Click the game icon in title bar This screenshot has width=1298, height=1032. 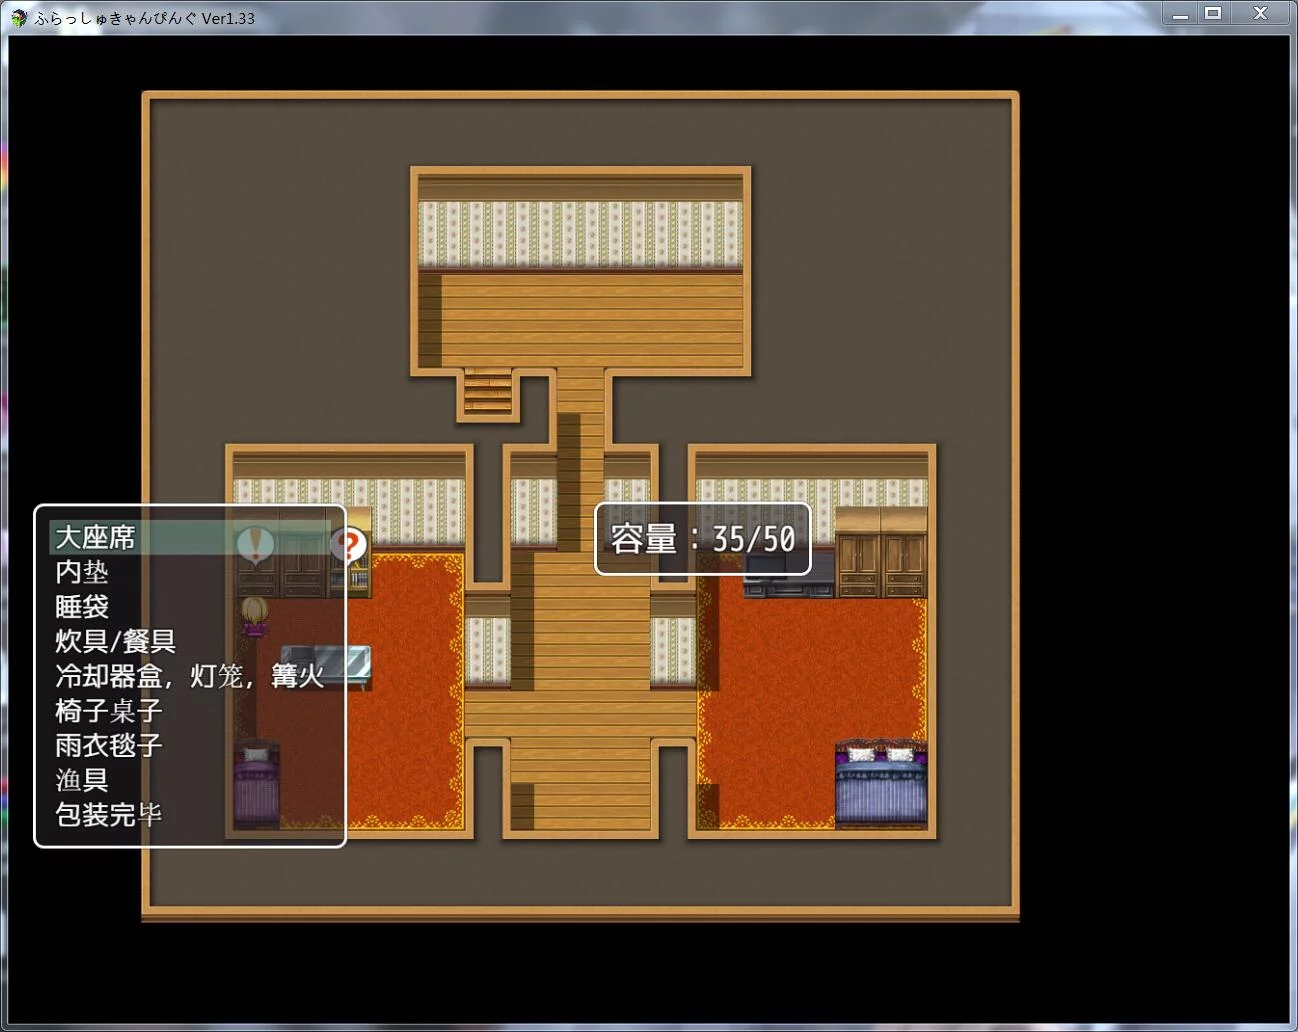click(19, 17)
